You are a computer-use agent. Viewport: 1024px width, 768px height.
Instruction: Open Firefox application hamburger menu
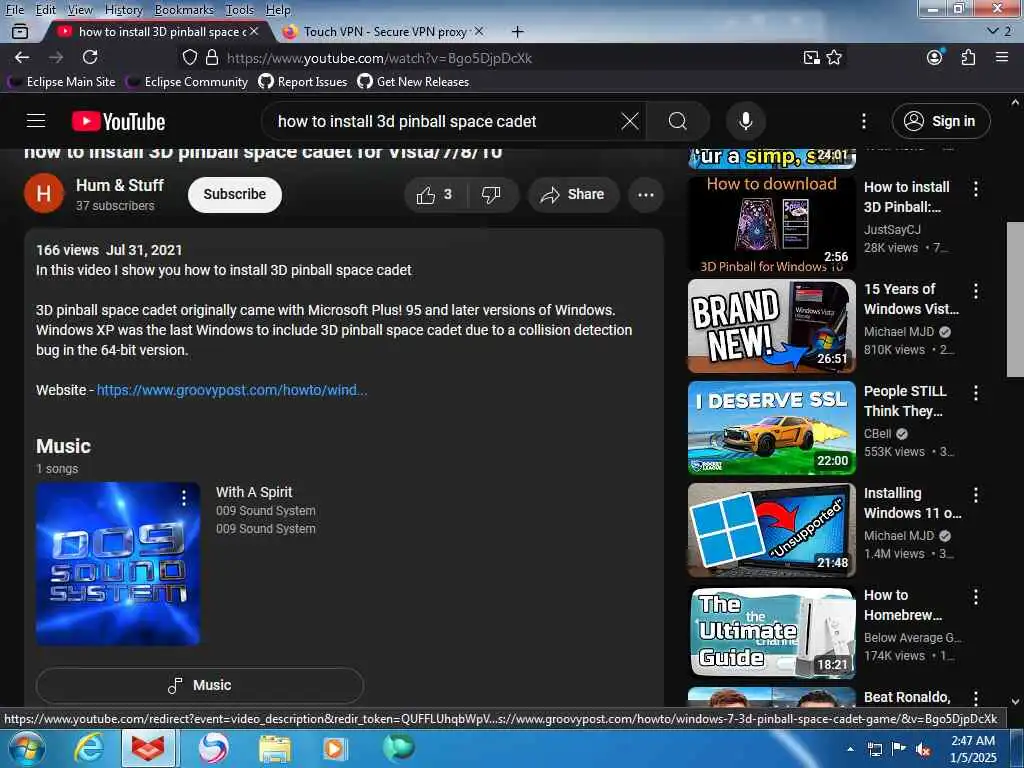[1002, 57]
